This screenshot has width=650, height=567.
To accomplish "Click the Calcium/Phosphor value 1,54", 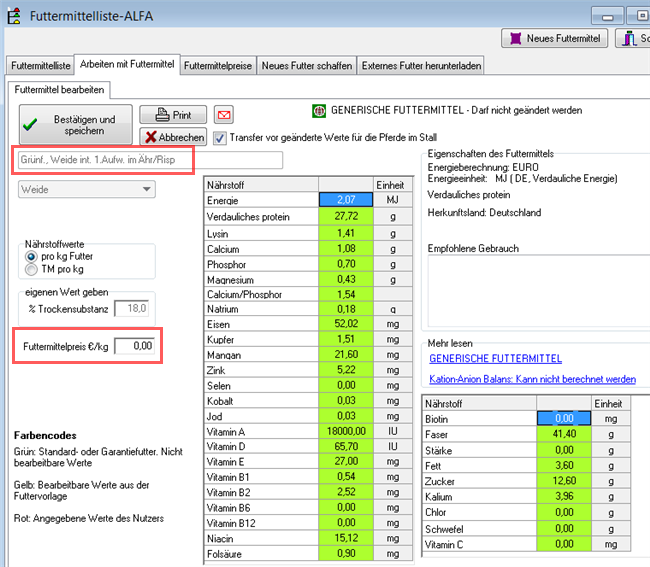I will (346, 294).
